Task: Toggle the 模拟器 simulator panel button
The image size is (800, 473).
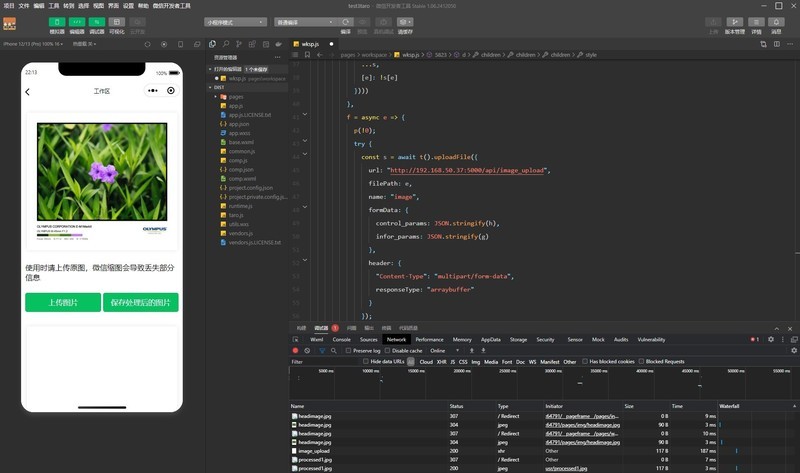Action: click(57, 21)
